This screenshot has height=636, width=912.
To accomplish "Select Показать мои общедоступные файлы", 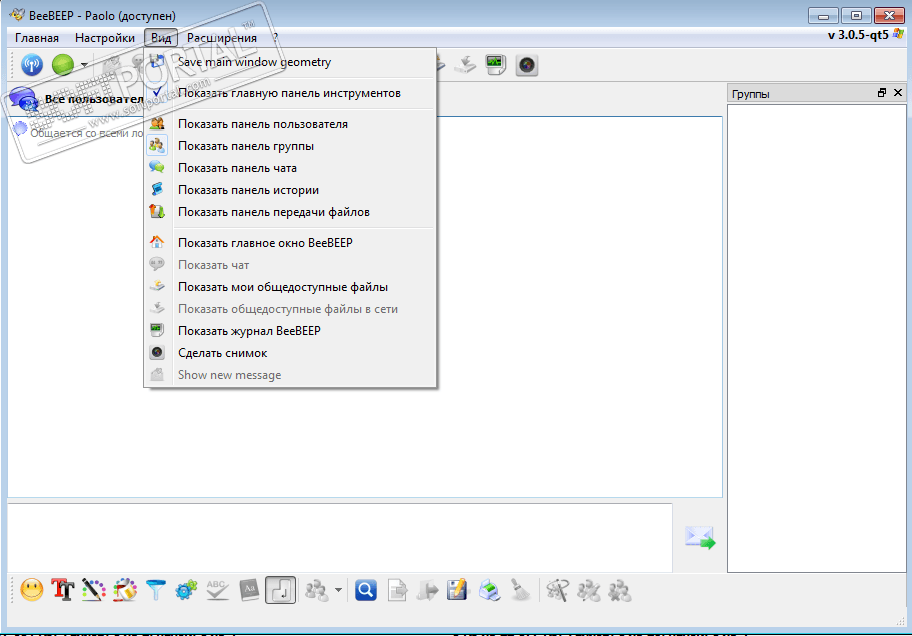I will coord(290,287).
